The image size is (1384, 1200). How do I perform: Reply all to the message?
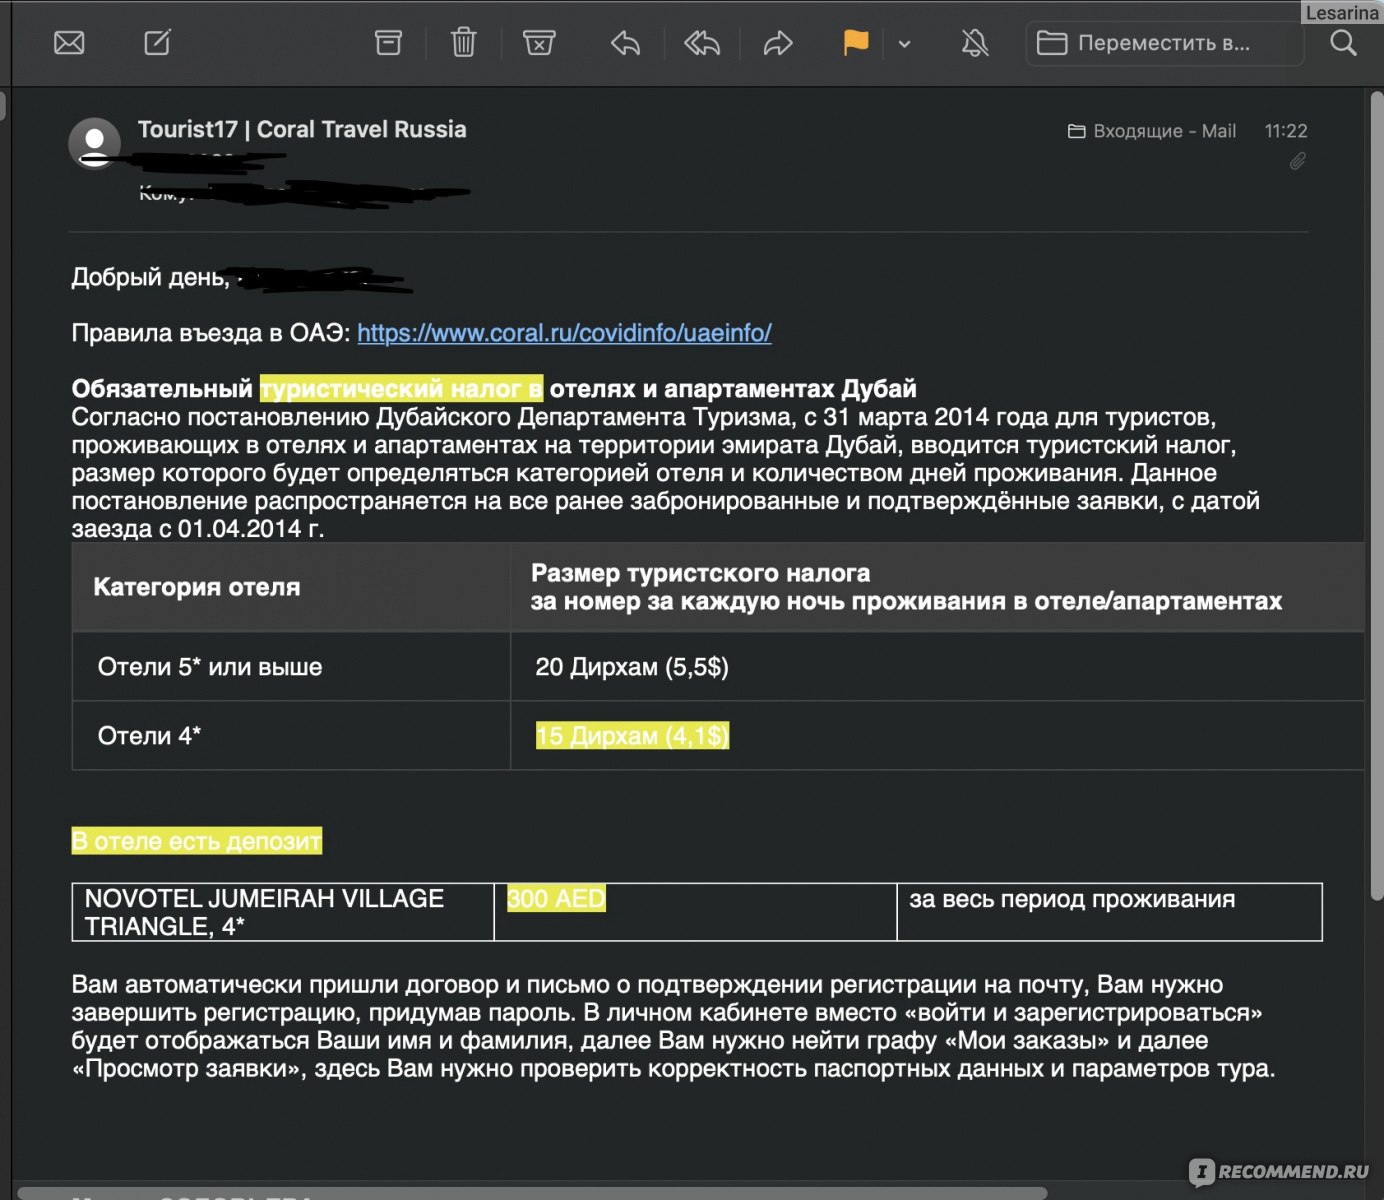pyautogui.click(x=702, y=43)
